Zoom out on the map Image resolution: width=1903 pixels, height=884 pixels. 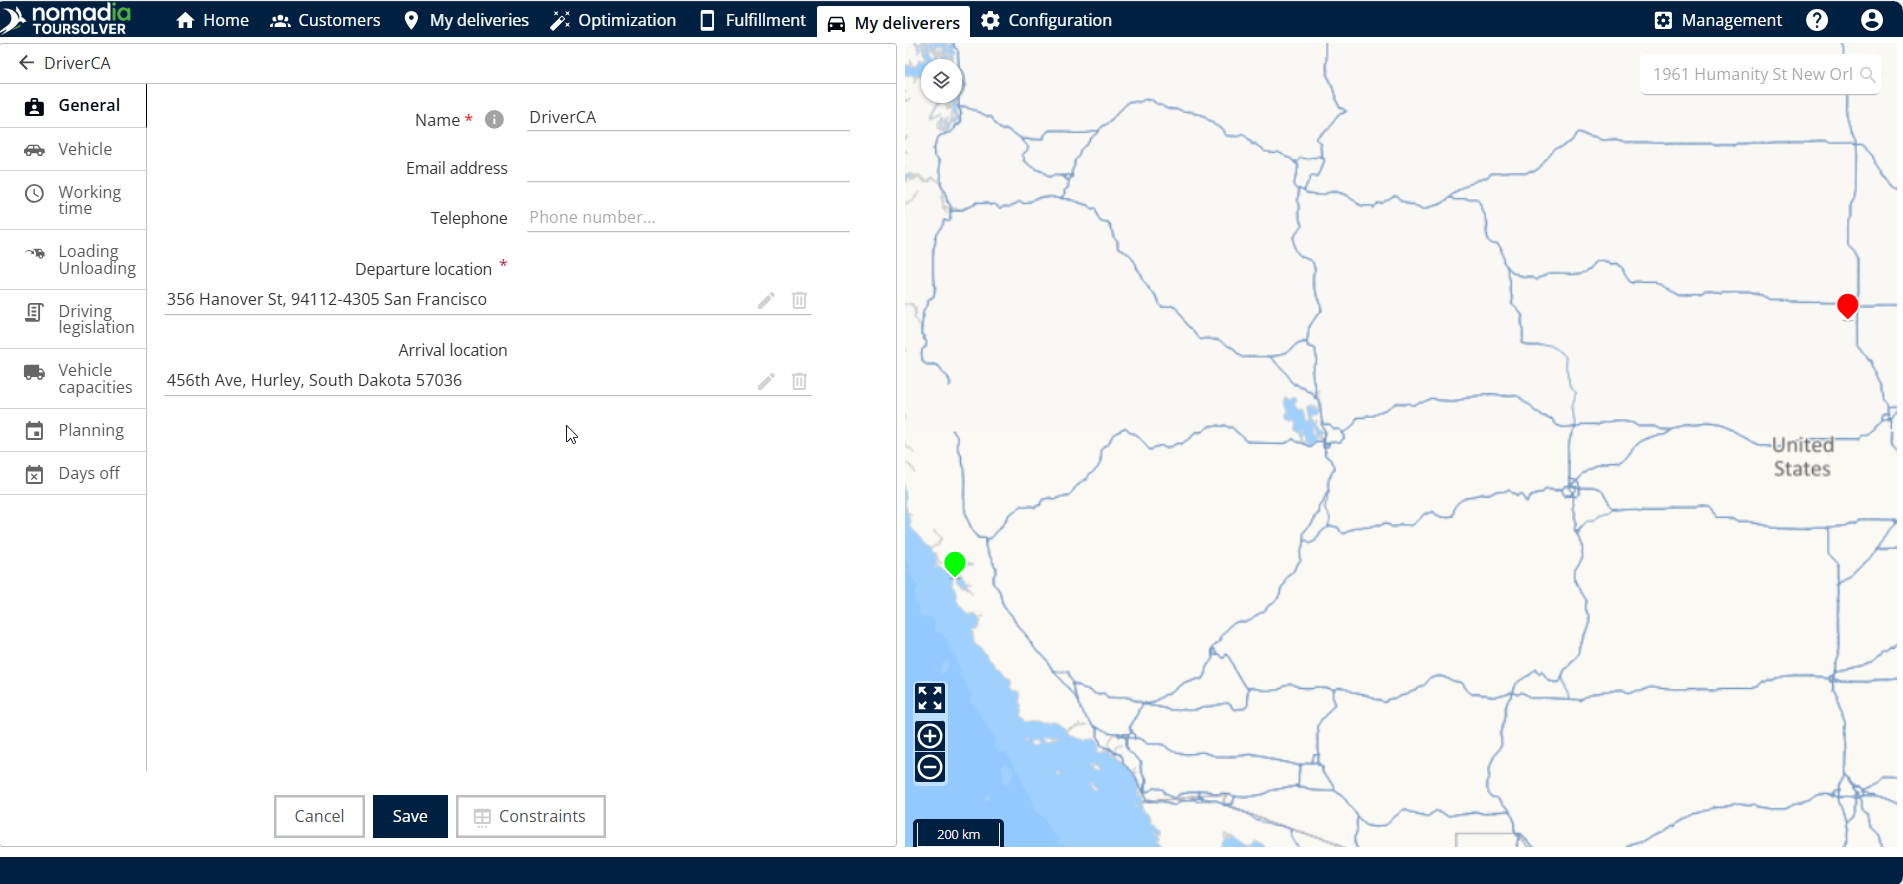point(930,768)
